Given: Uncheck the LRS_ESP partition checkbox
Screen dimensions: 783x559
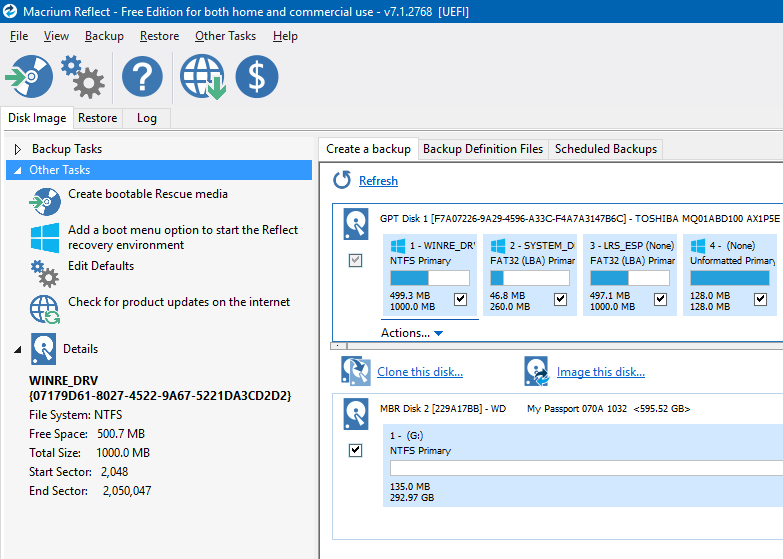Looking at the screenshot, I should pos(660,299).
